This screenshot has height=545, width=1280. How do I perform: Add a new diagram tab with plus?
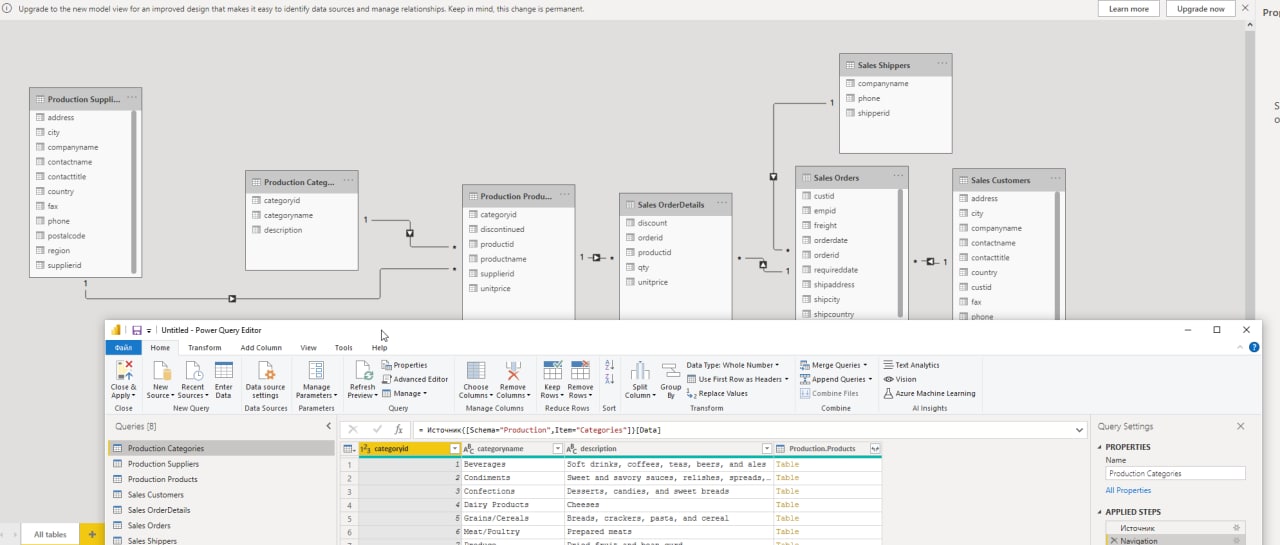click(92, 534)
